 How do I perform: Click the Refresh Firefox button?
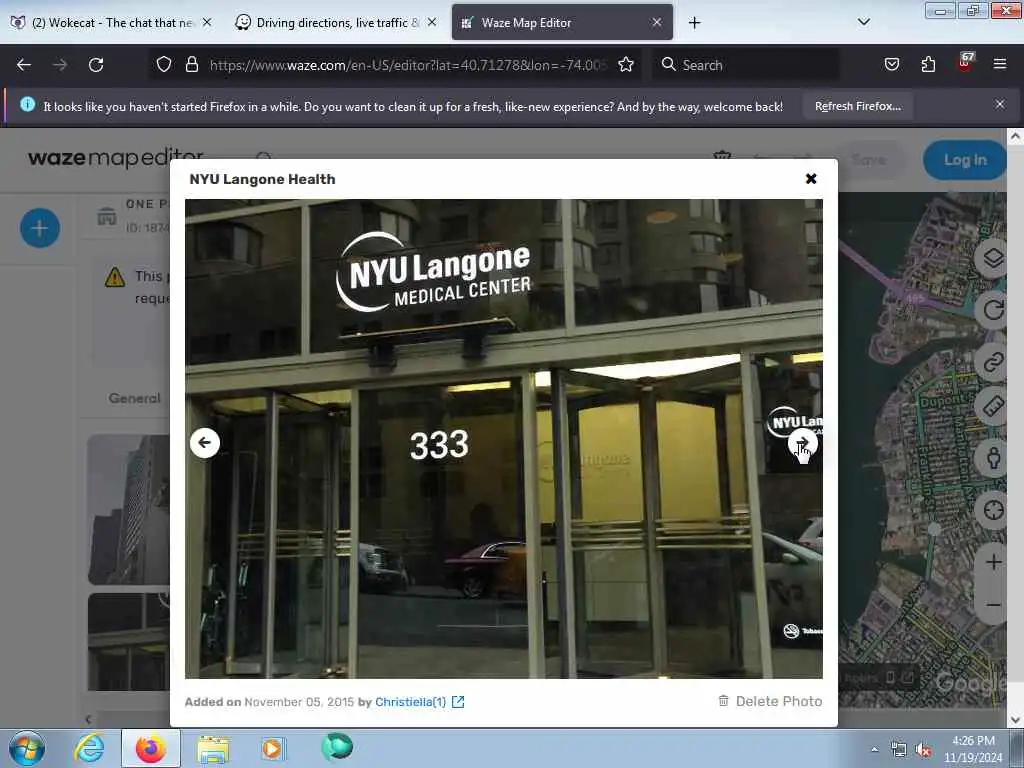[x=857, y=106]
